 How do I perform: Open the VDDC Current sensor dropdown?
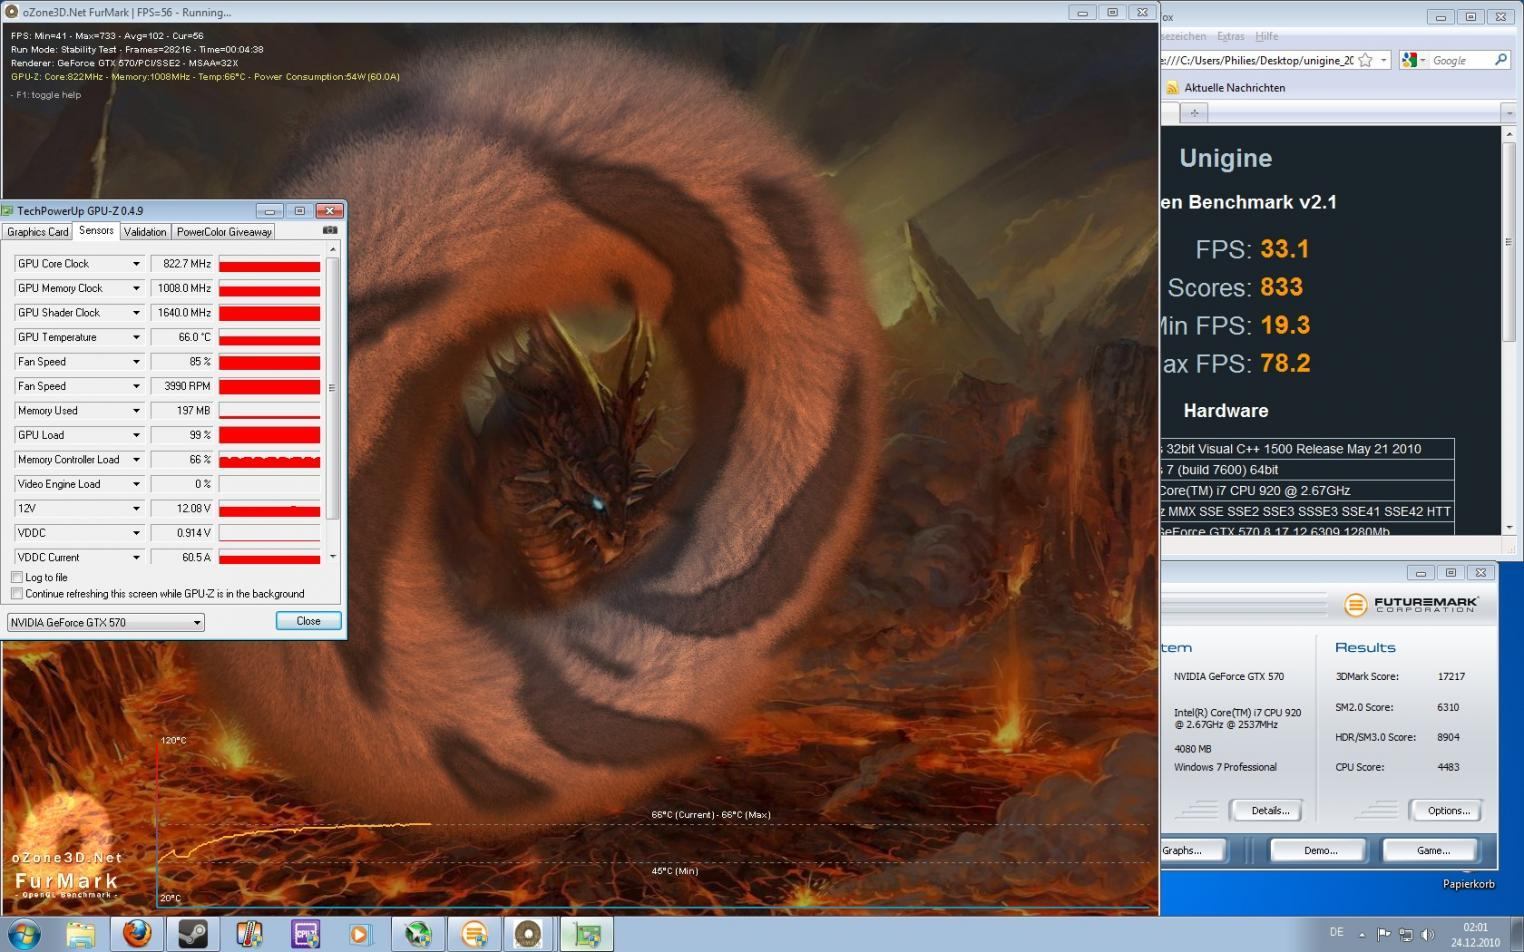tap(136, 558)
